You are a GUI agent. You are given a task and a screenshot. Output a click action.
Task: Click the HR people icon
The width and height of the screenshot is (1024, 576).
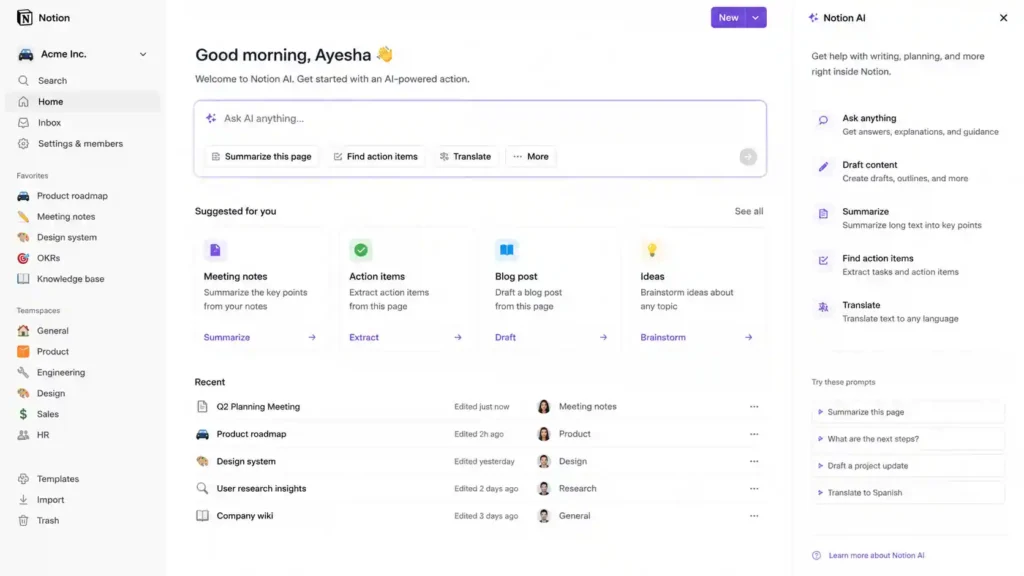point(24,435)
